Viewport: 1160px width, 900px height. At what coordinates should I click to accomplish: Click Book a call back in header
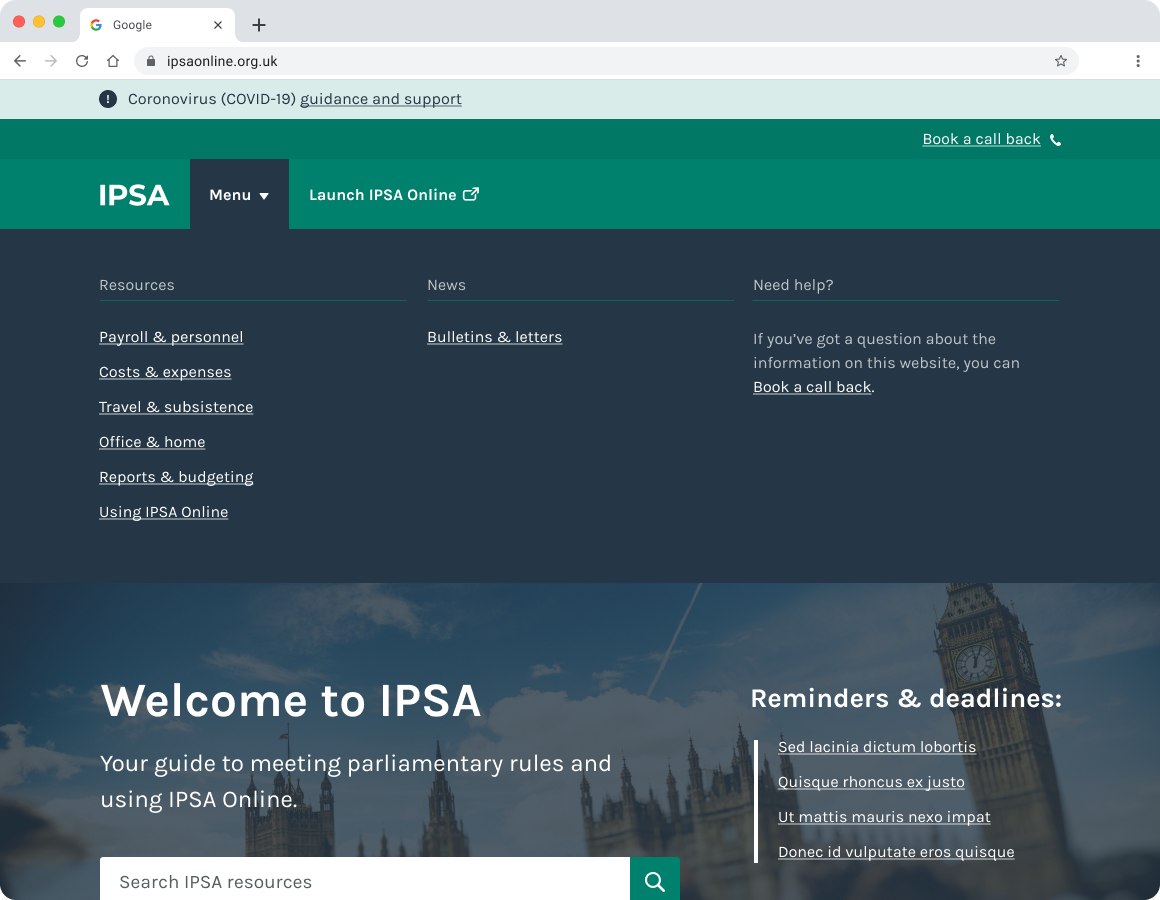(981, 139)
